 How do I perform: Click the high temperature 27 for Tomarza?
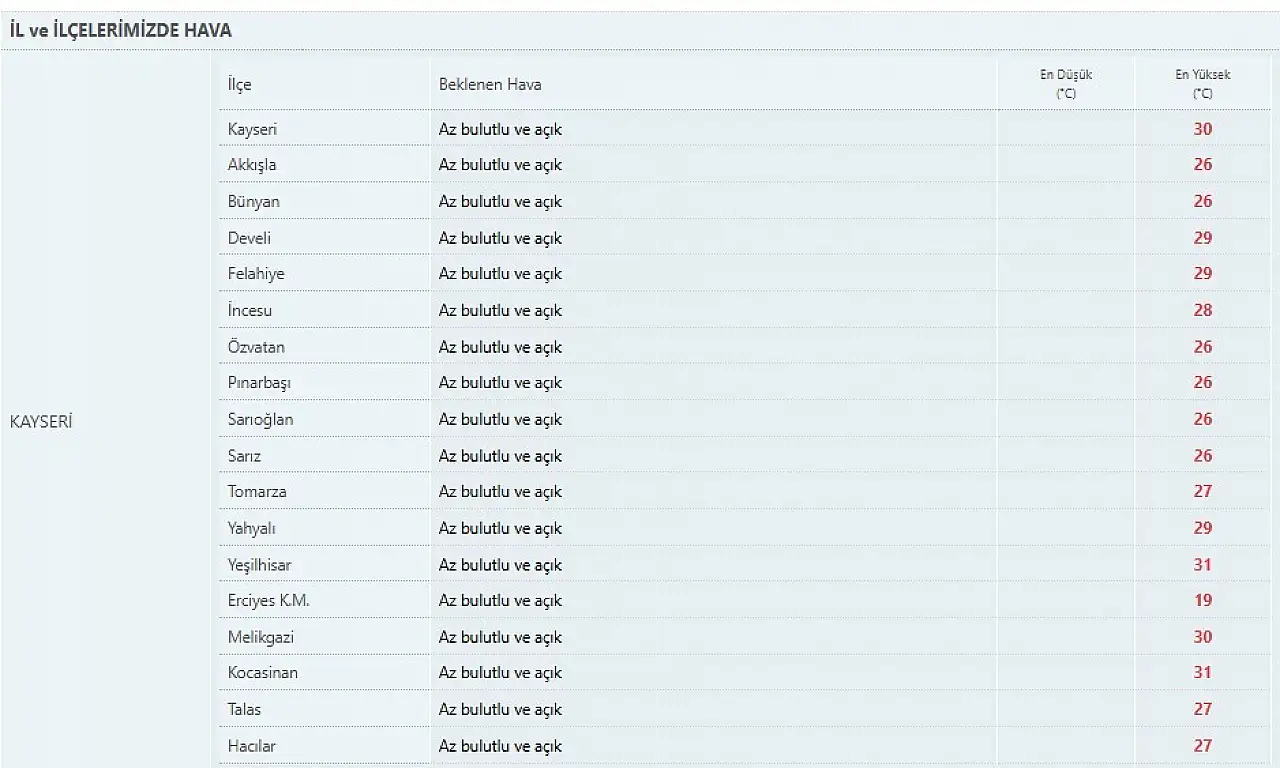(1202, 492)
